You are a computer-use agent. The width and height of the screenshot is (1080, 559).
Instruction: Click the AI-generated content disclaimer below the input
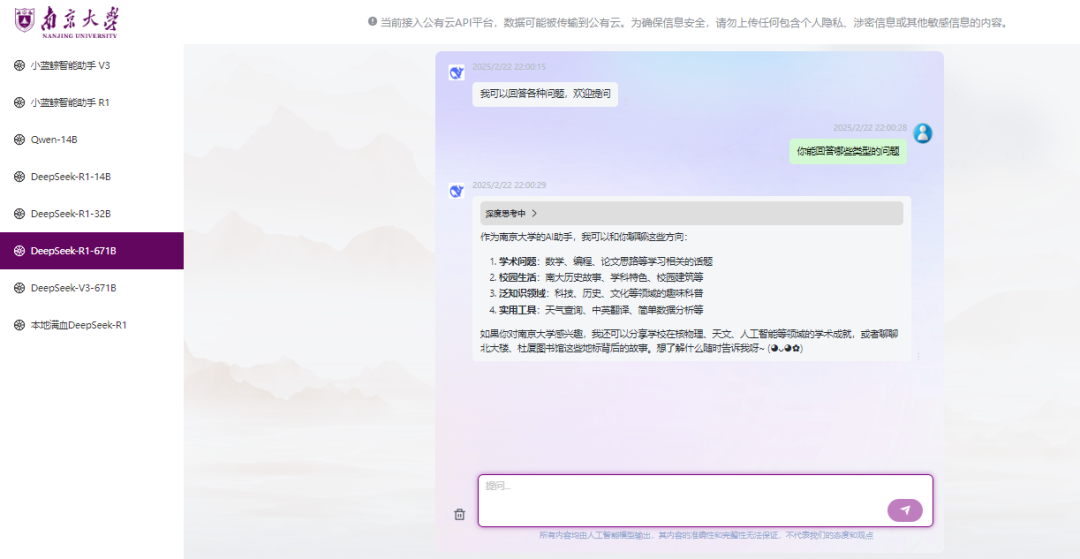point(706,535)
